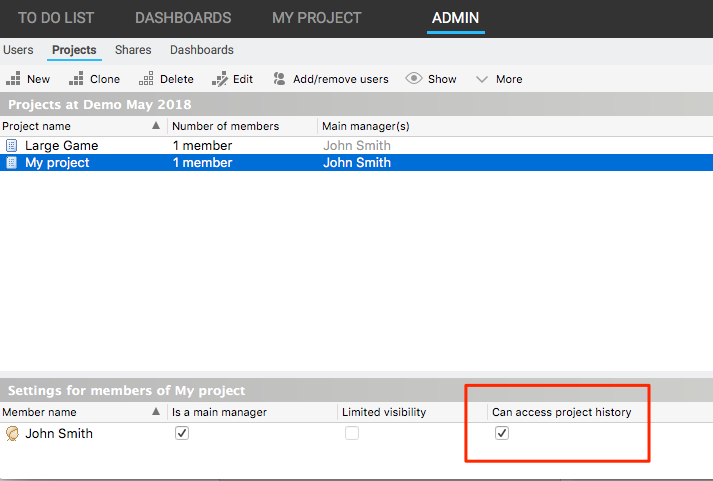Image resolution: width=713 pixels, height=481 pixels.
Task: Click the Add/remove users icon
Action: click(279, 79)
